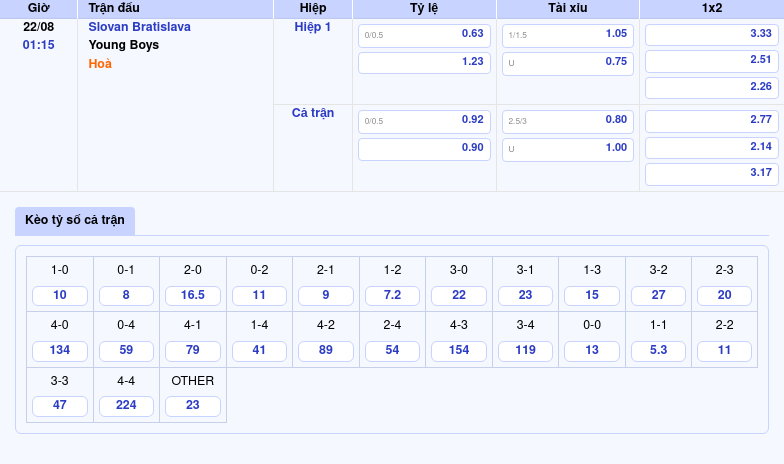784x464 pixels.
Task: Pick the 3.33 first-half 1x2 odds
Action: 711,34
